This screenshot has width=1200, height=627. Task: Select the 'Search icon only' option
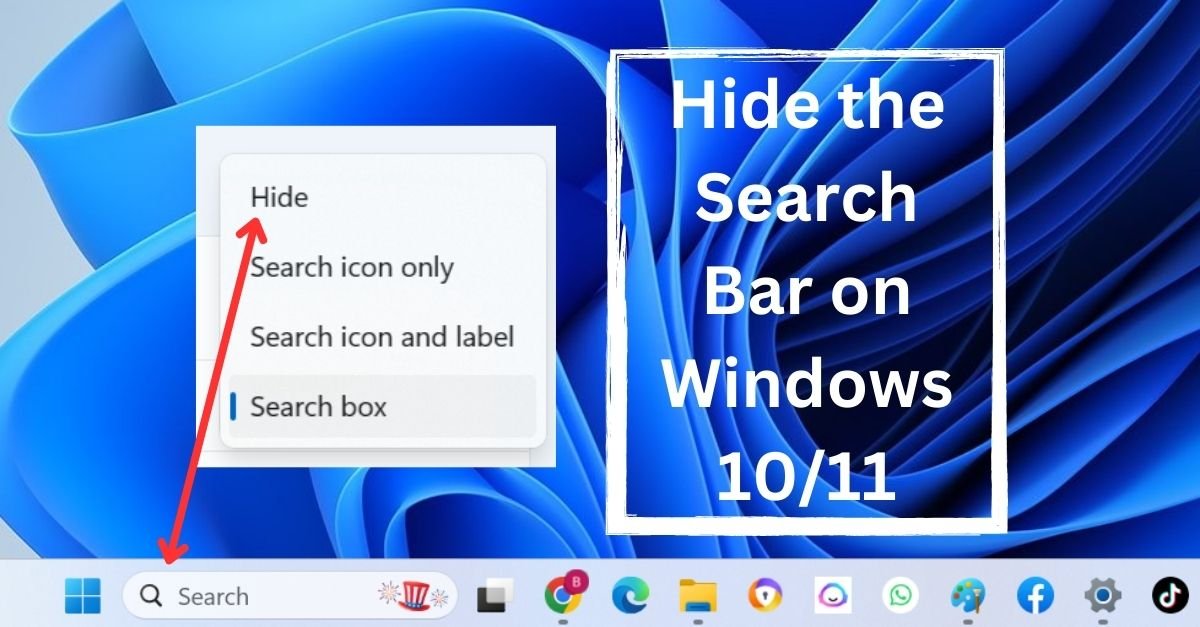click(352, 268)
